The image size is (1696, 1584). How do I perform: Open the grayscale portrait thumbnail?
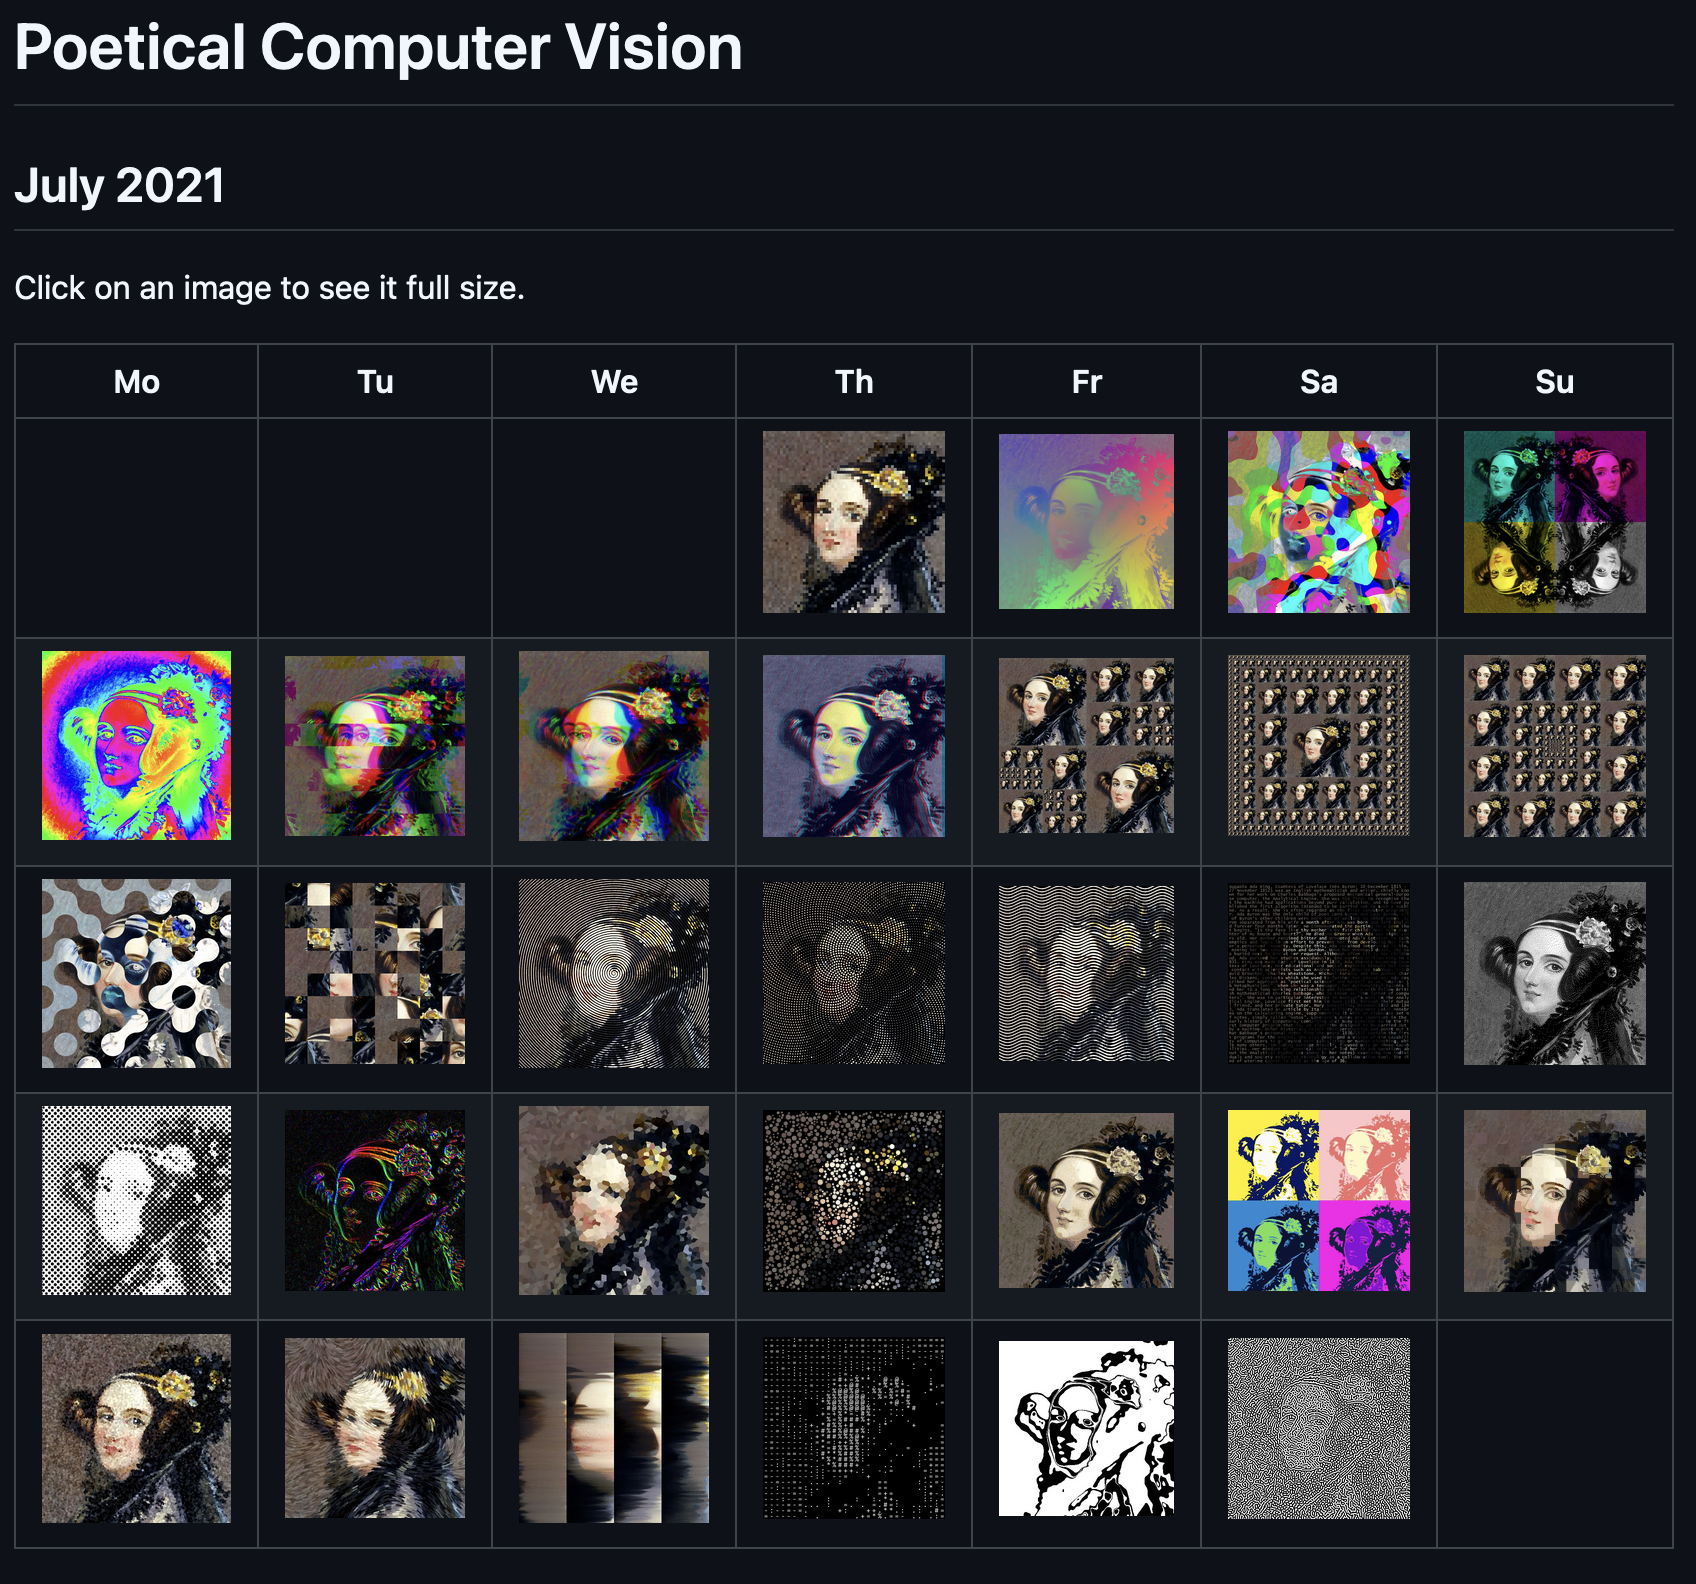pos(1555,974)
